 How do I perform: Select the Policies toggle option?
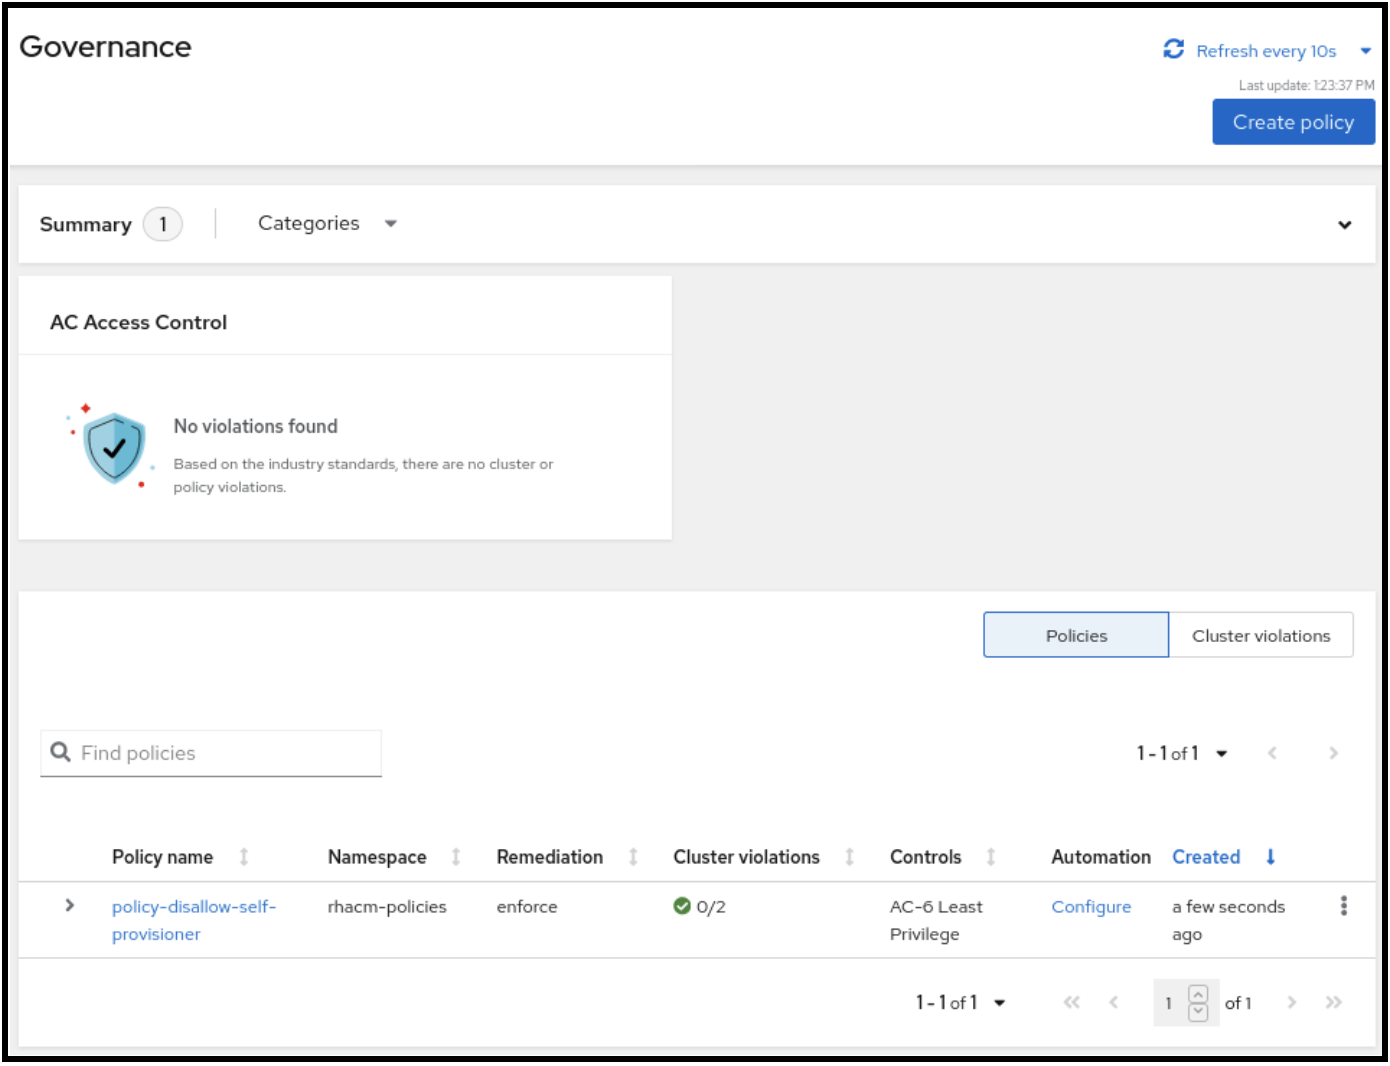pos(1076,635)
